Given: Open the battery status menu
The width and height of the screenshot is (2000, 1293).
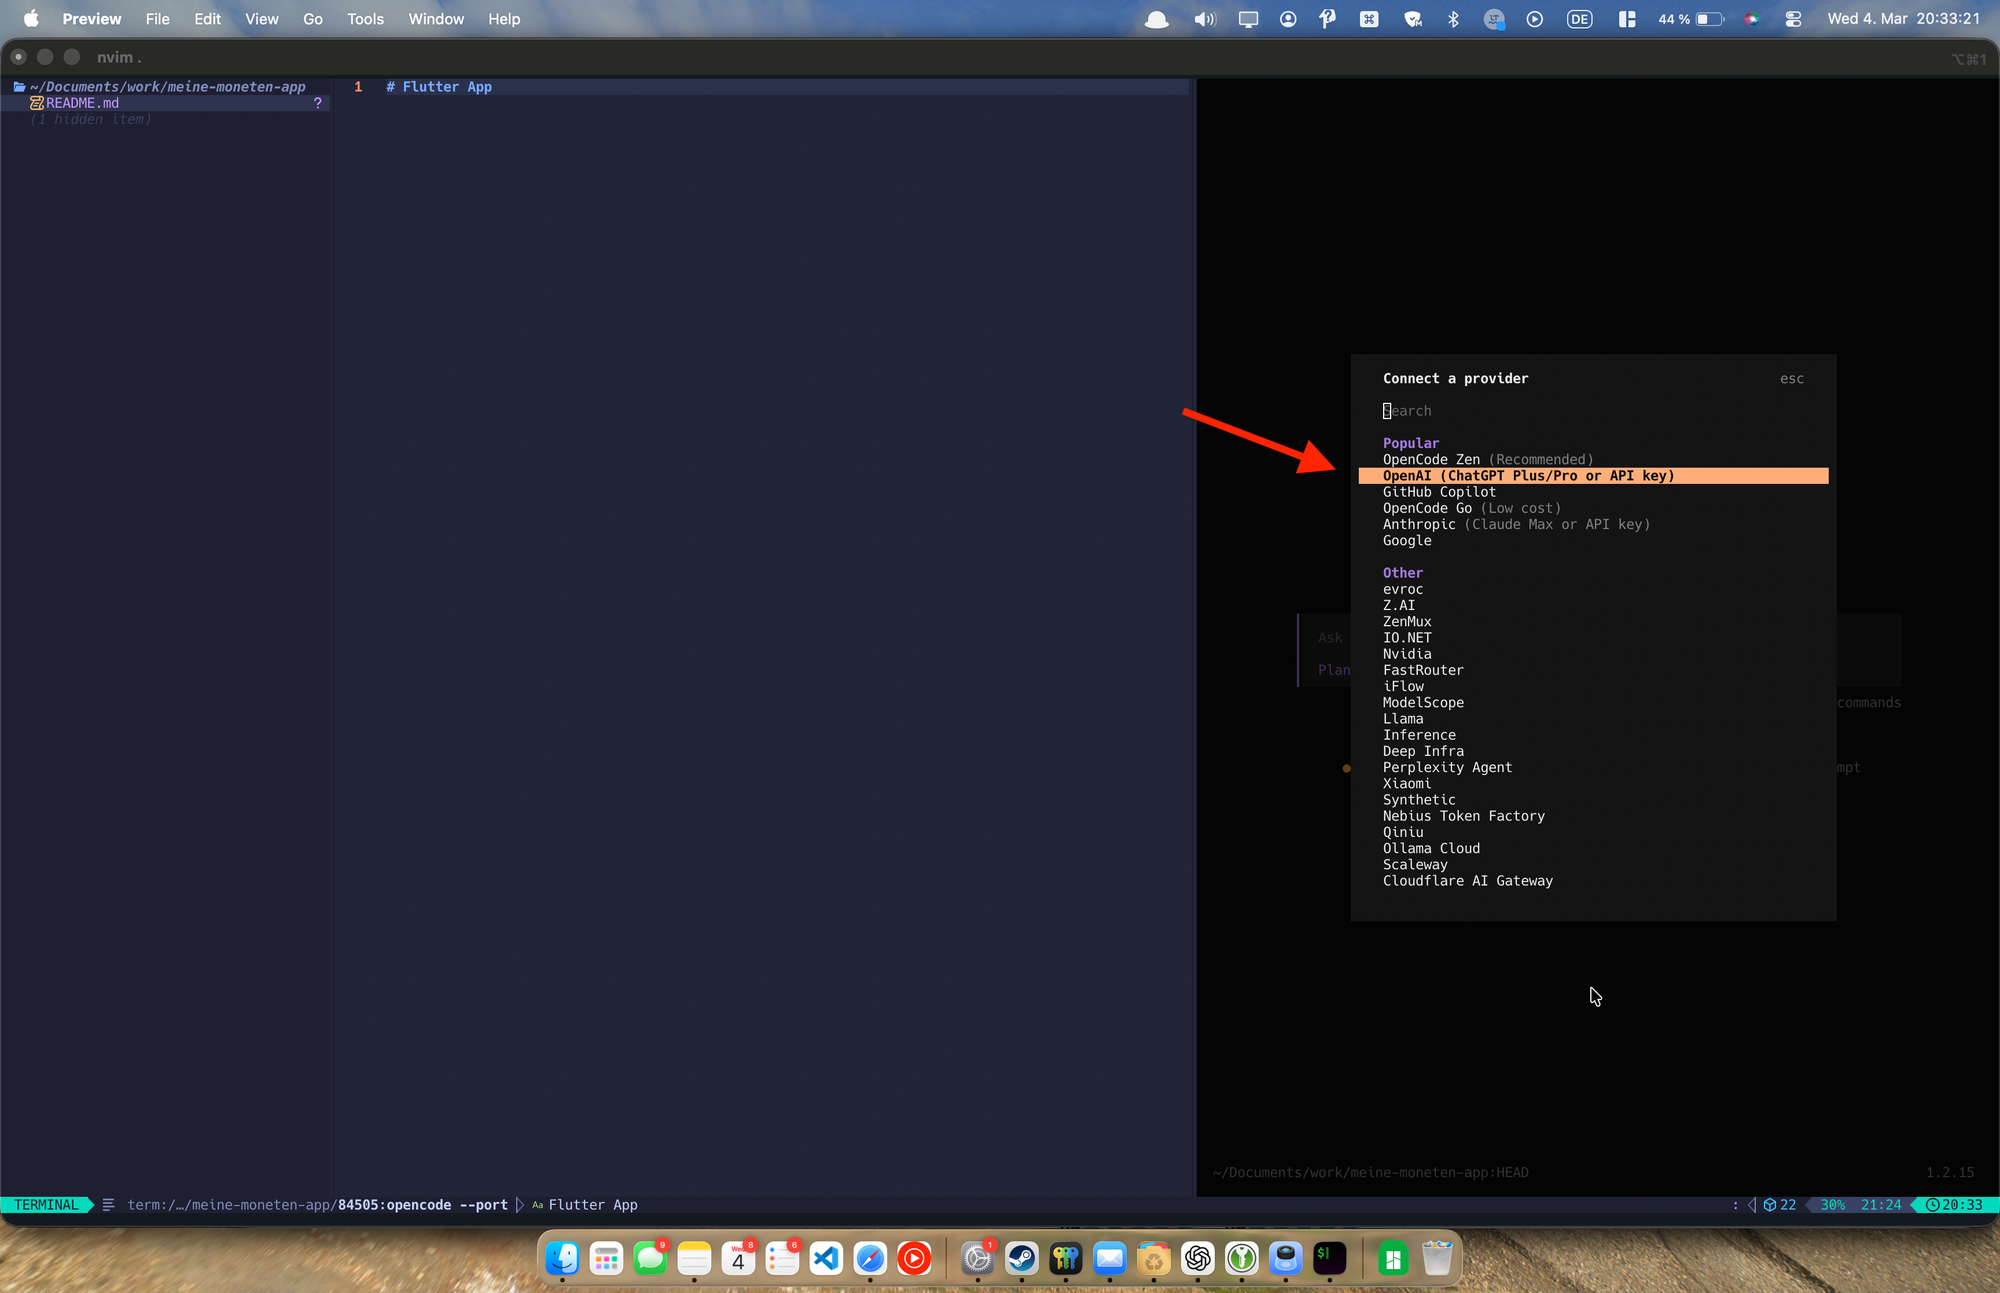Looking at the screenshot, I should 1708,19.
